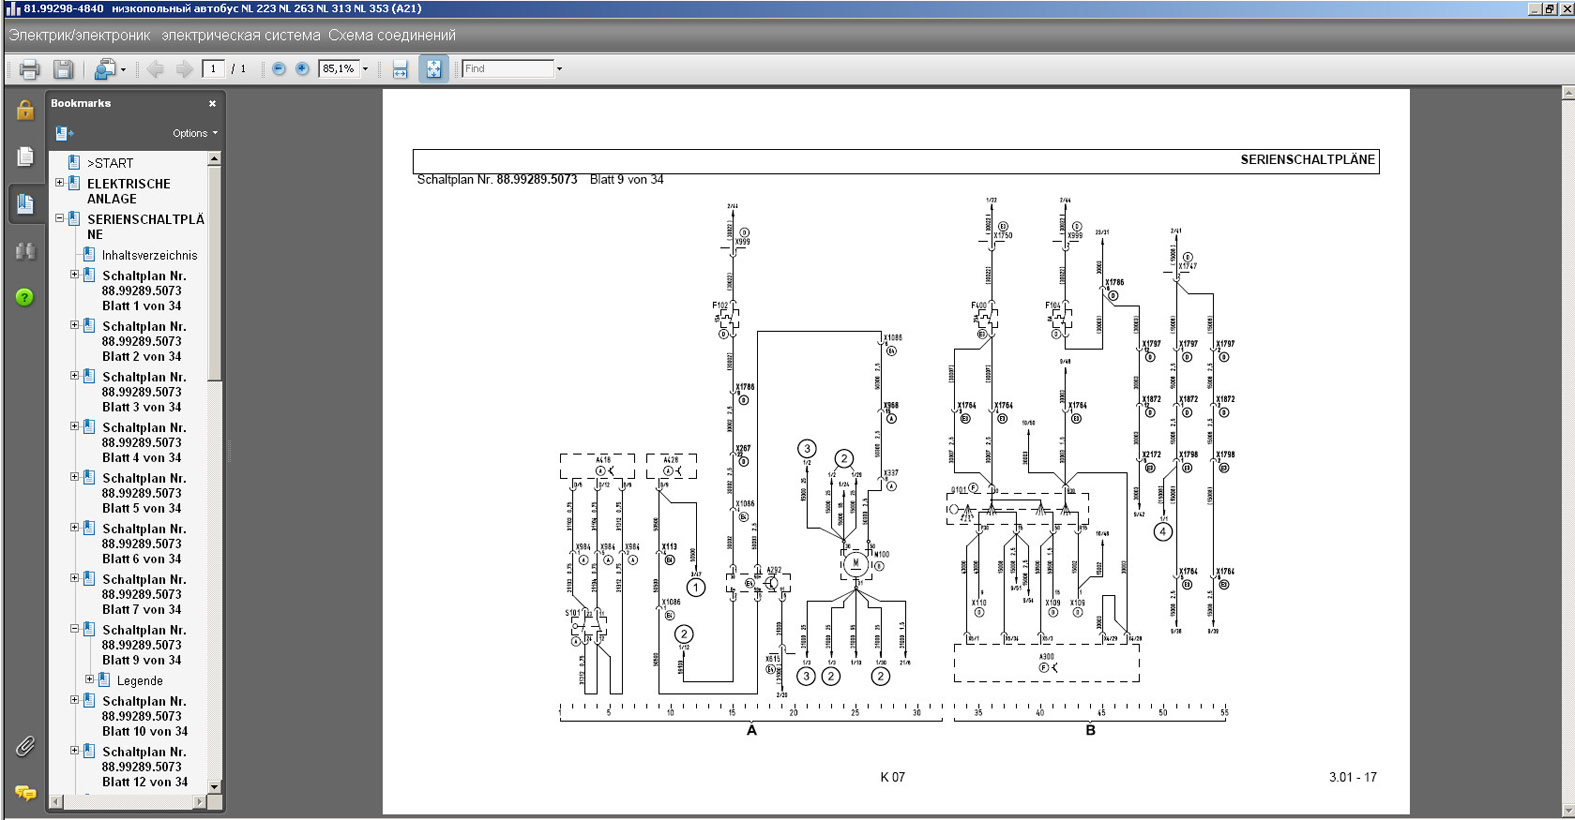Click into the Find search field
Viewport: 1575px width, 820px height.
point(507,69)
